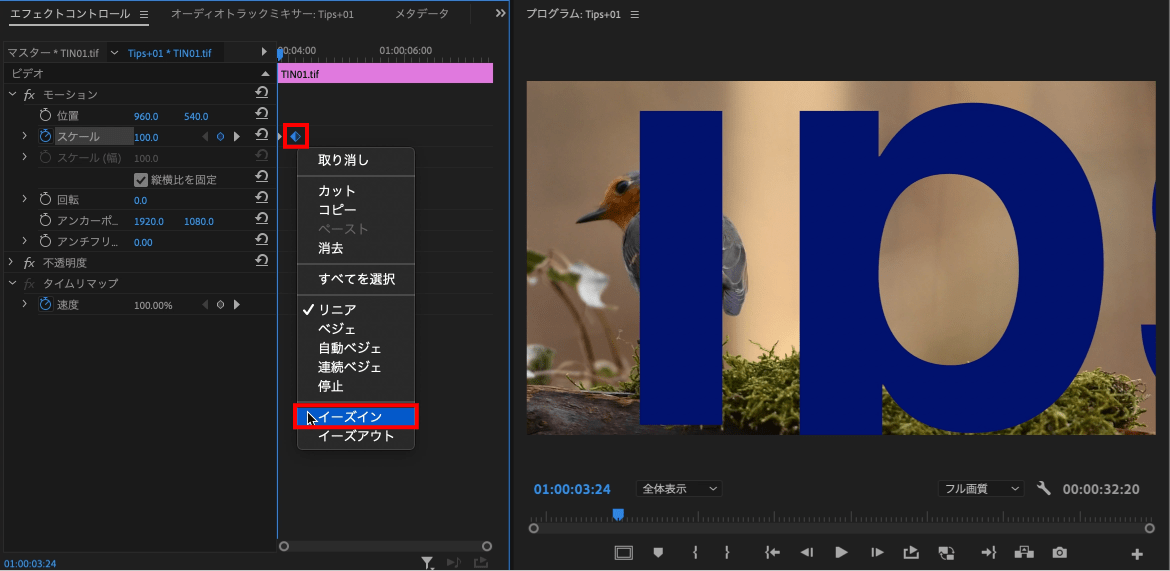This screenshot has width=1170, height=571.
Task: Open the エフェクトコントロール panel menu
Action: (x=144, y=14)
